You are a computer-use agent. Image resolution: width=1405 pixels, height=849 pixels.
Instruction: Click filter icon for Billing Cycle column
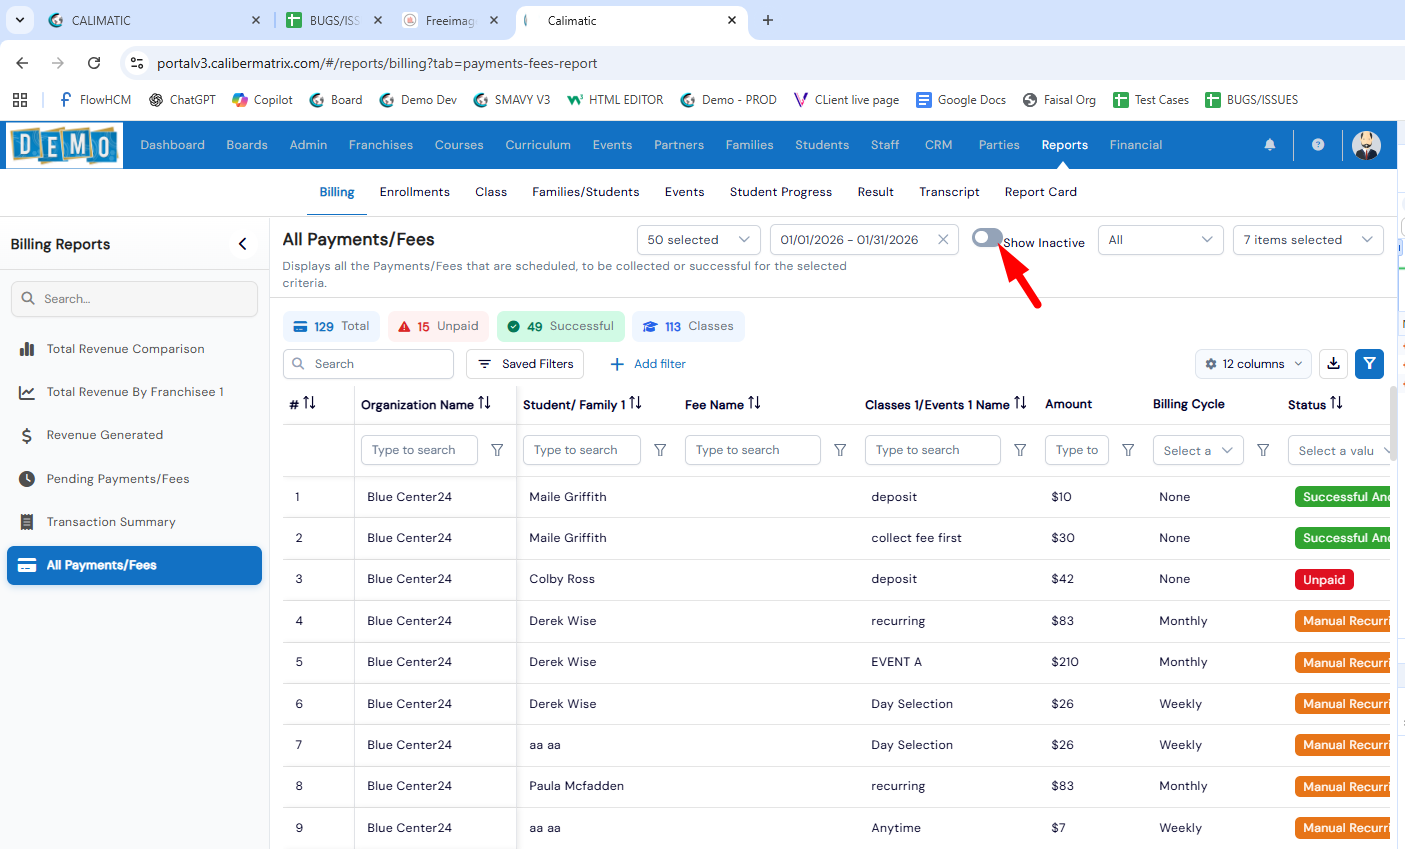pos(1263,450)
